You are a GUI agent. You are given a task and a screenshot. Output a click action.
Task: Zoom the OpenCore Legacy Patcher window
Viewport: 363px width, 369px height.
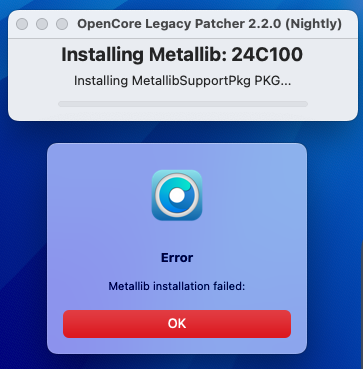(62, 24)
